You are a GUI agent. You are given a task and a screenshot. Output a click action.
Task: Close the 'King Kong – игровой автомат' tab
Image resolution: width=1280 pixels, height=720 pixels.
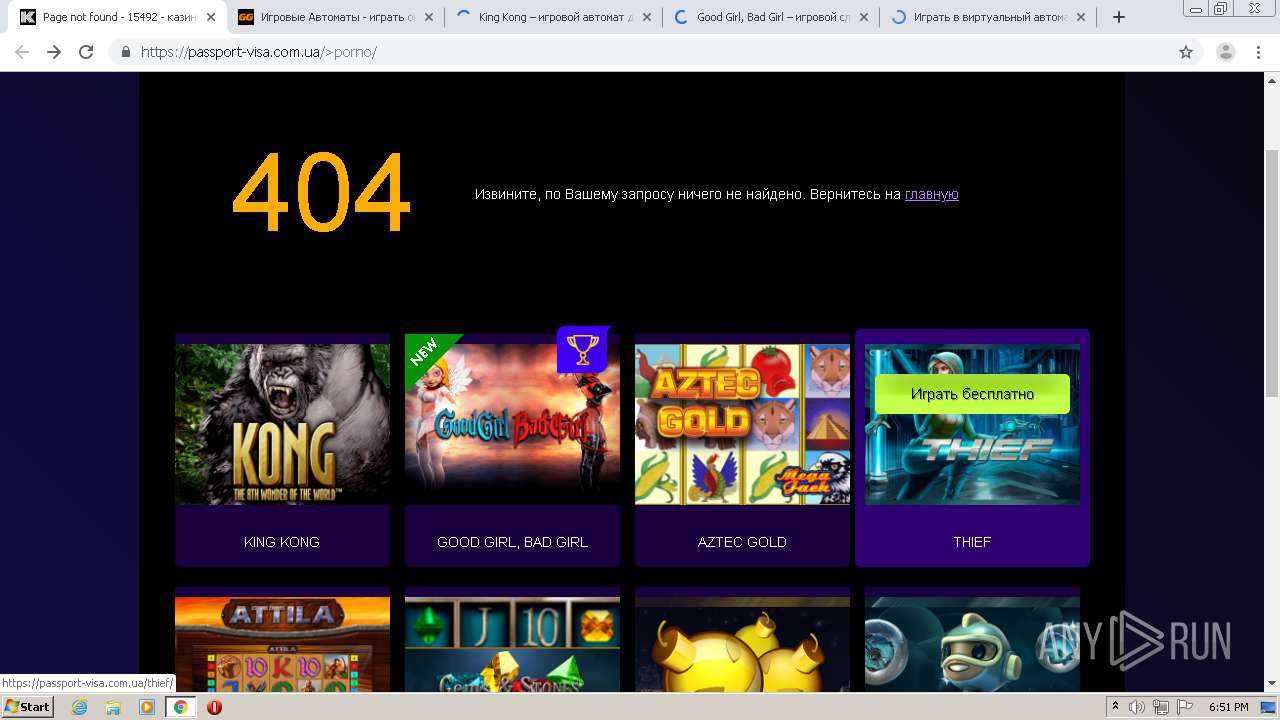tap(647, 17)
